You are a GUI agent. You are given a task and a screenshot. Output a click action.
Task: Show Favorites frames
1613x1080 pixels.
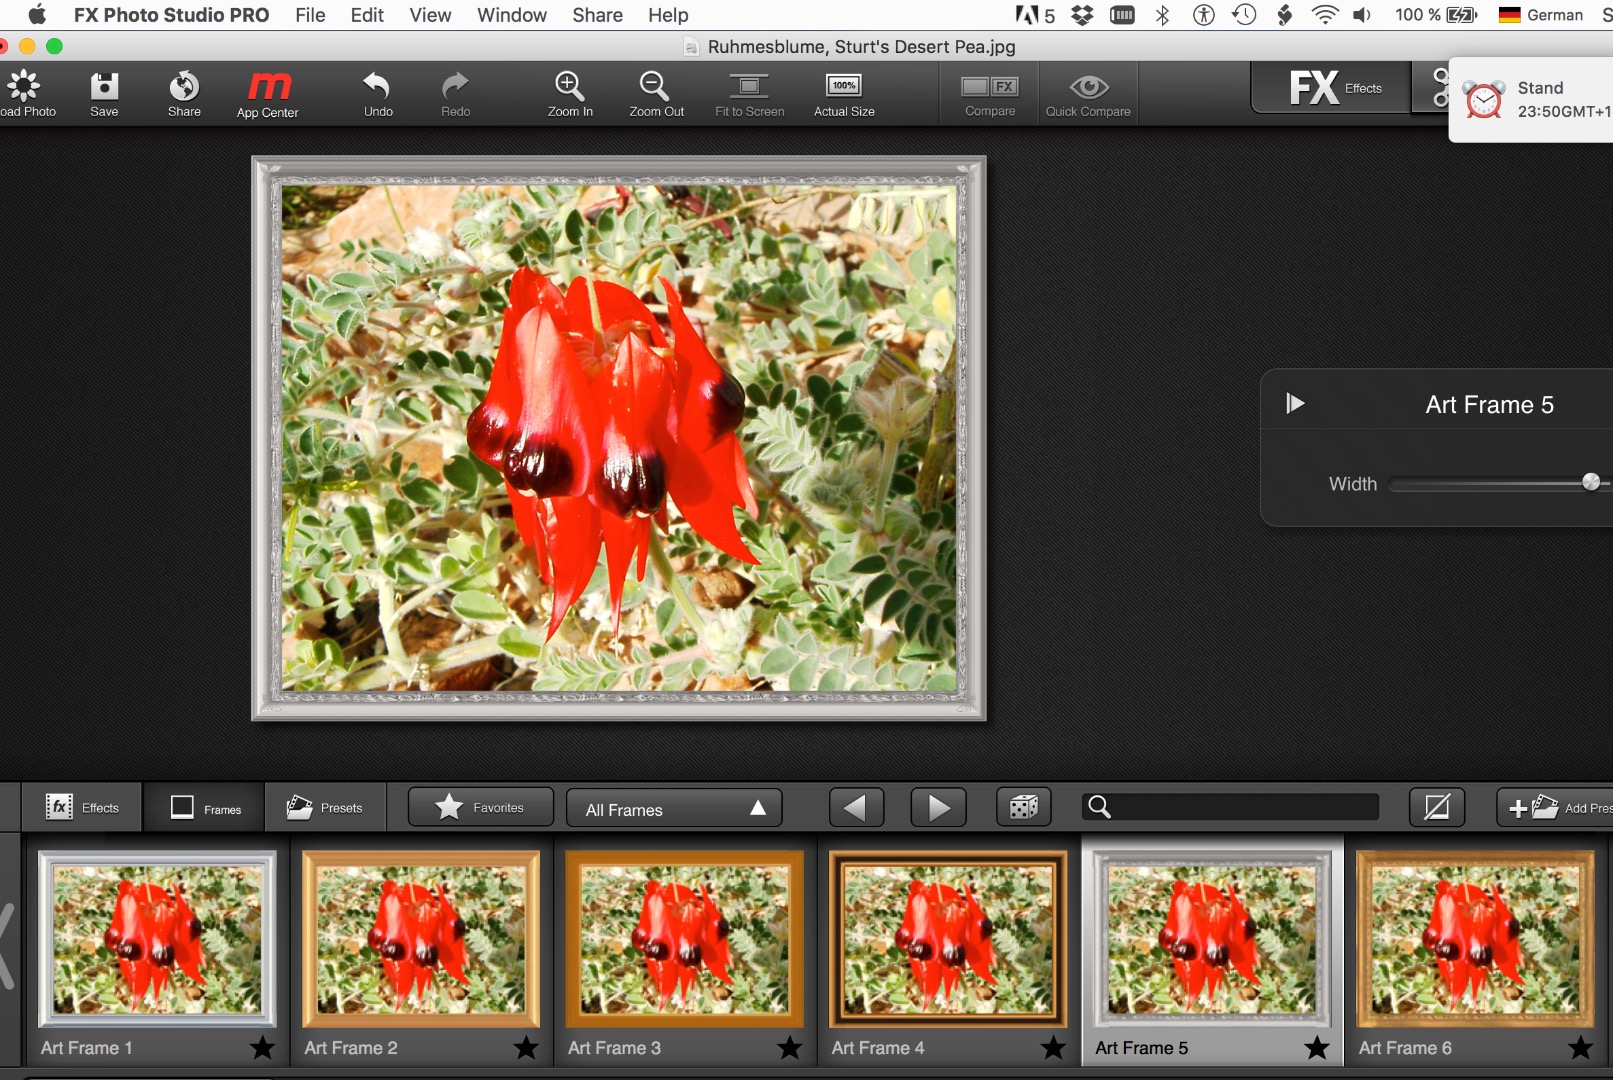click(480, 807)
